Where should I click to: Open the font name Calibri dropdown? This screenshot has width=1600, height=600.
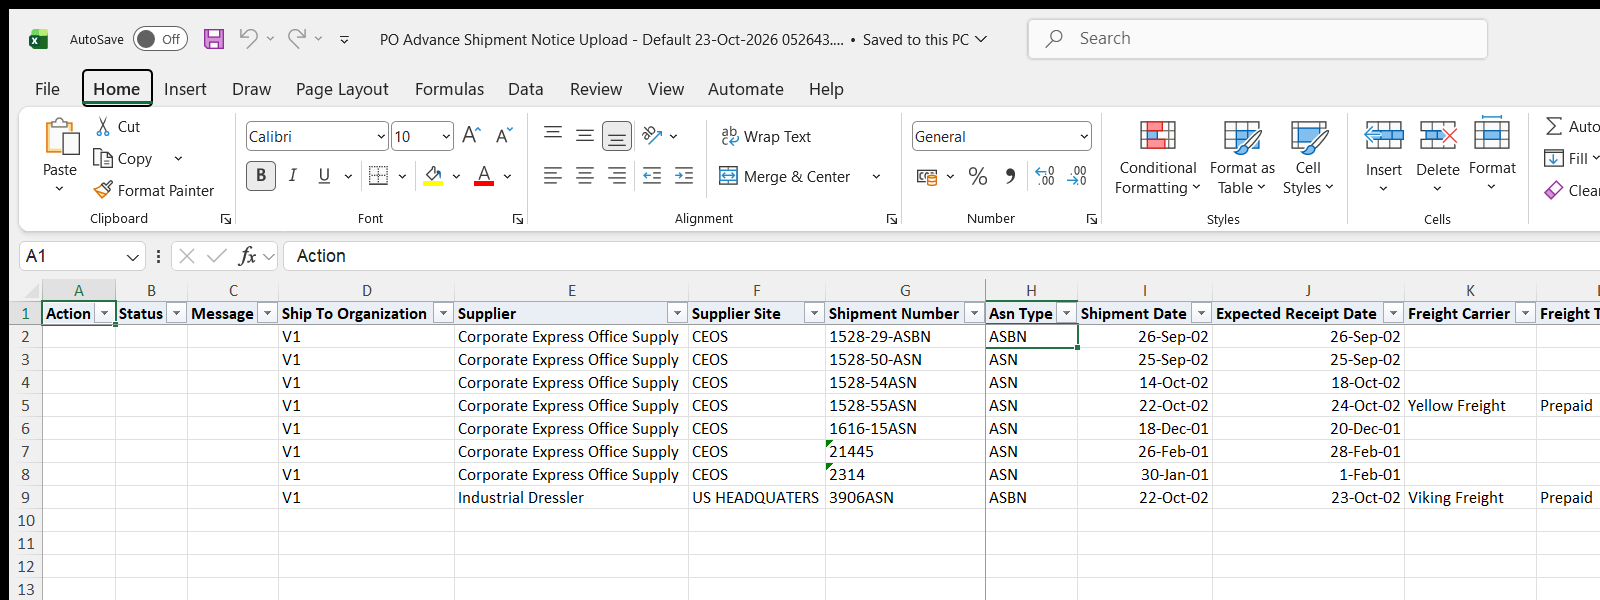(x=381, y=136)
